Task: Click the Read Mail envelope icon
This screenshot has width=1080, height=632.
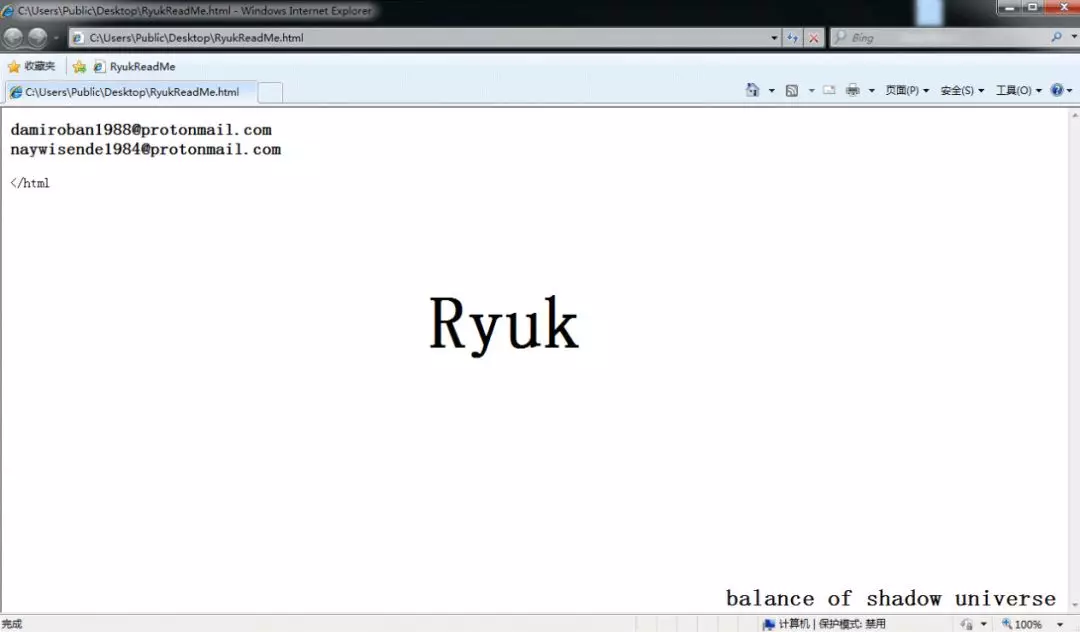Action: (x=829, y=90)
